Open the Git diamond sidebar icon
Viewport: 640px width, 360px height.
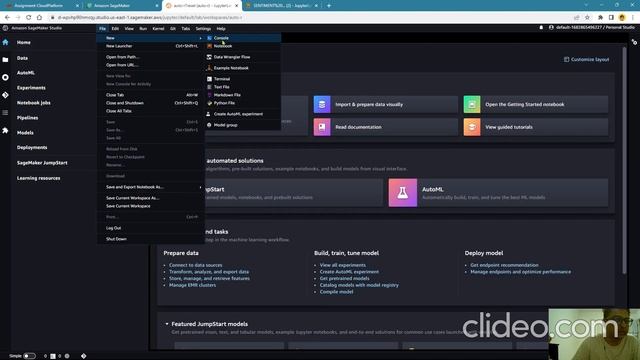[x=5, y=95]
